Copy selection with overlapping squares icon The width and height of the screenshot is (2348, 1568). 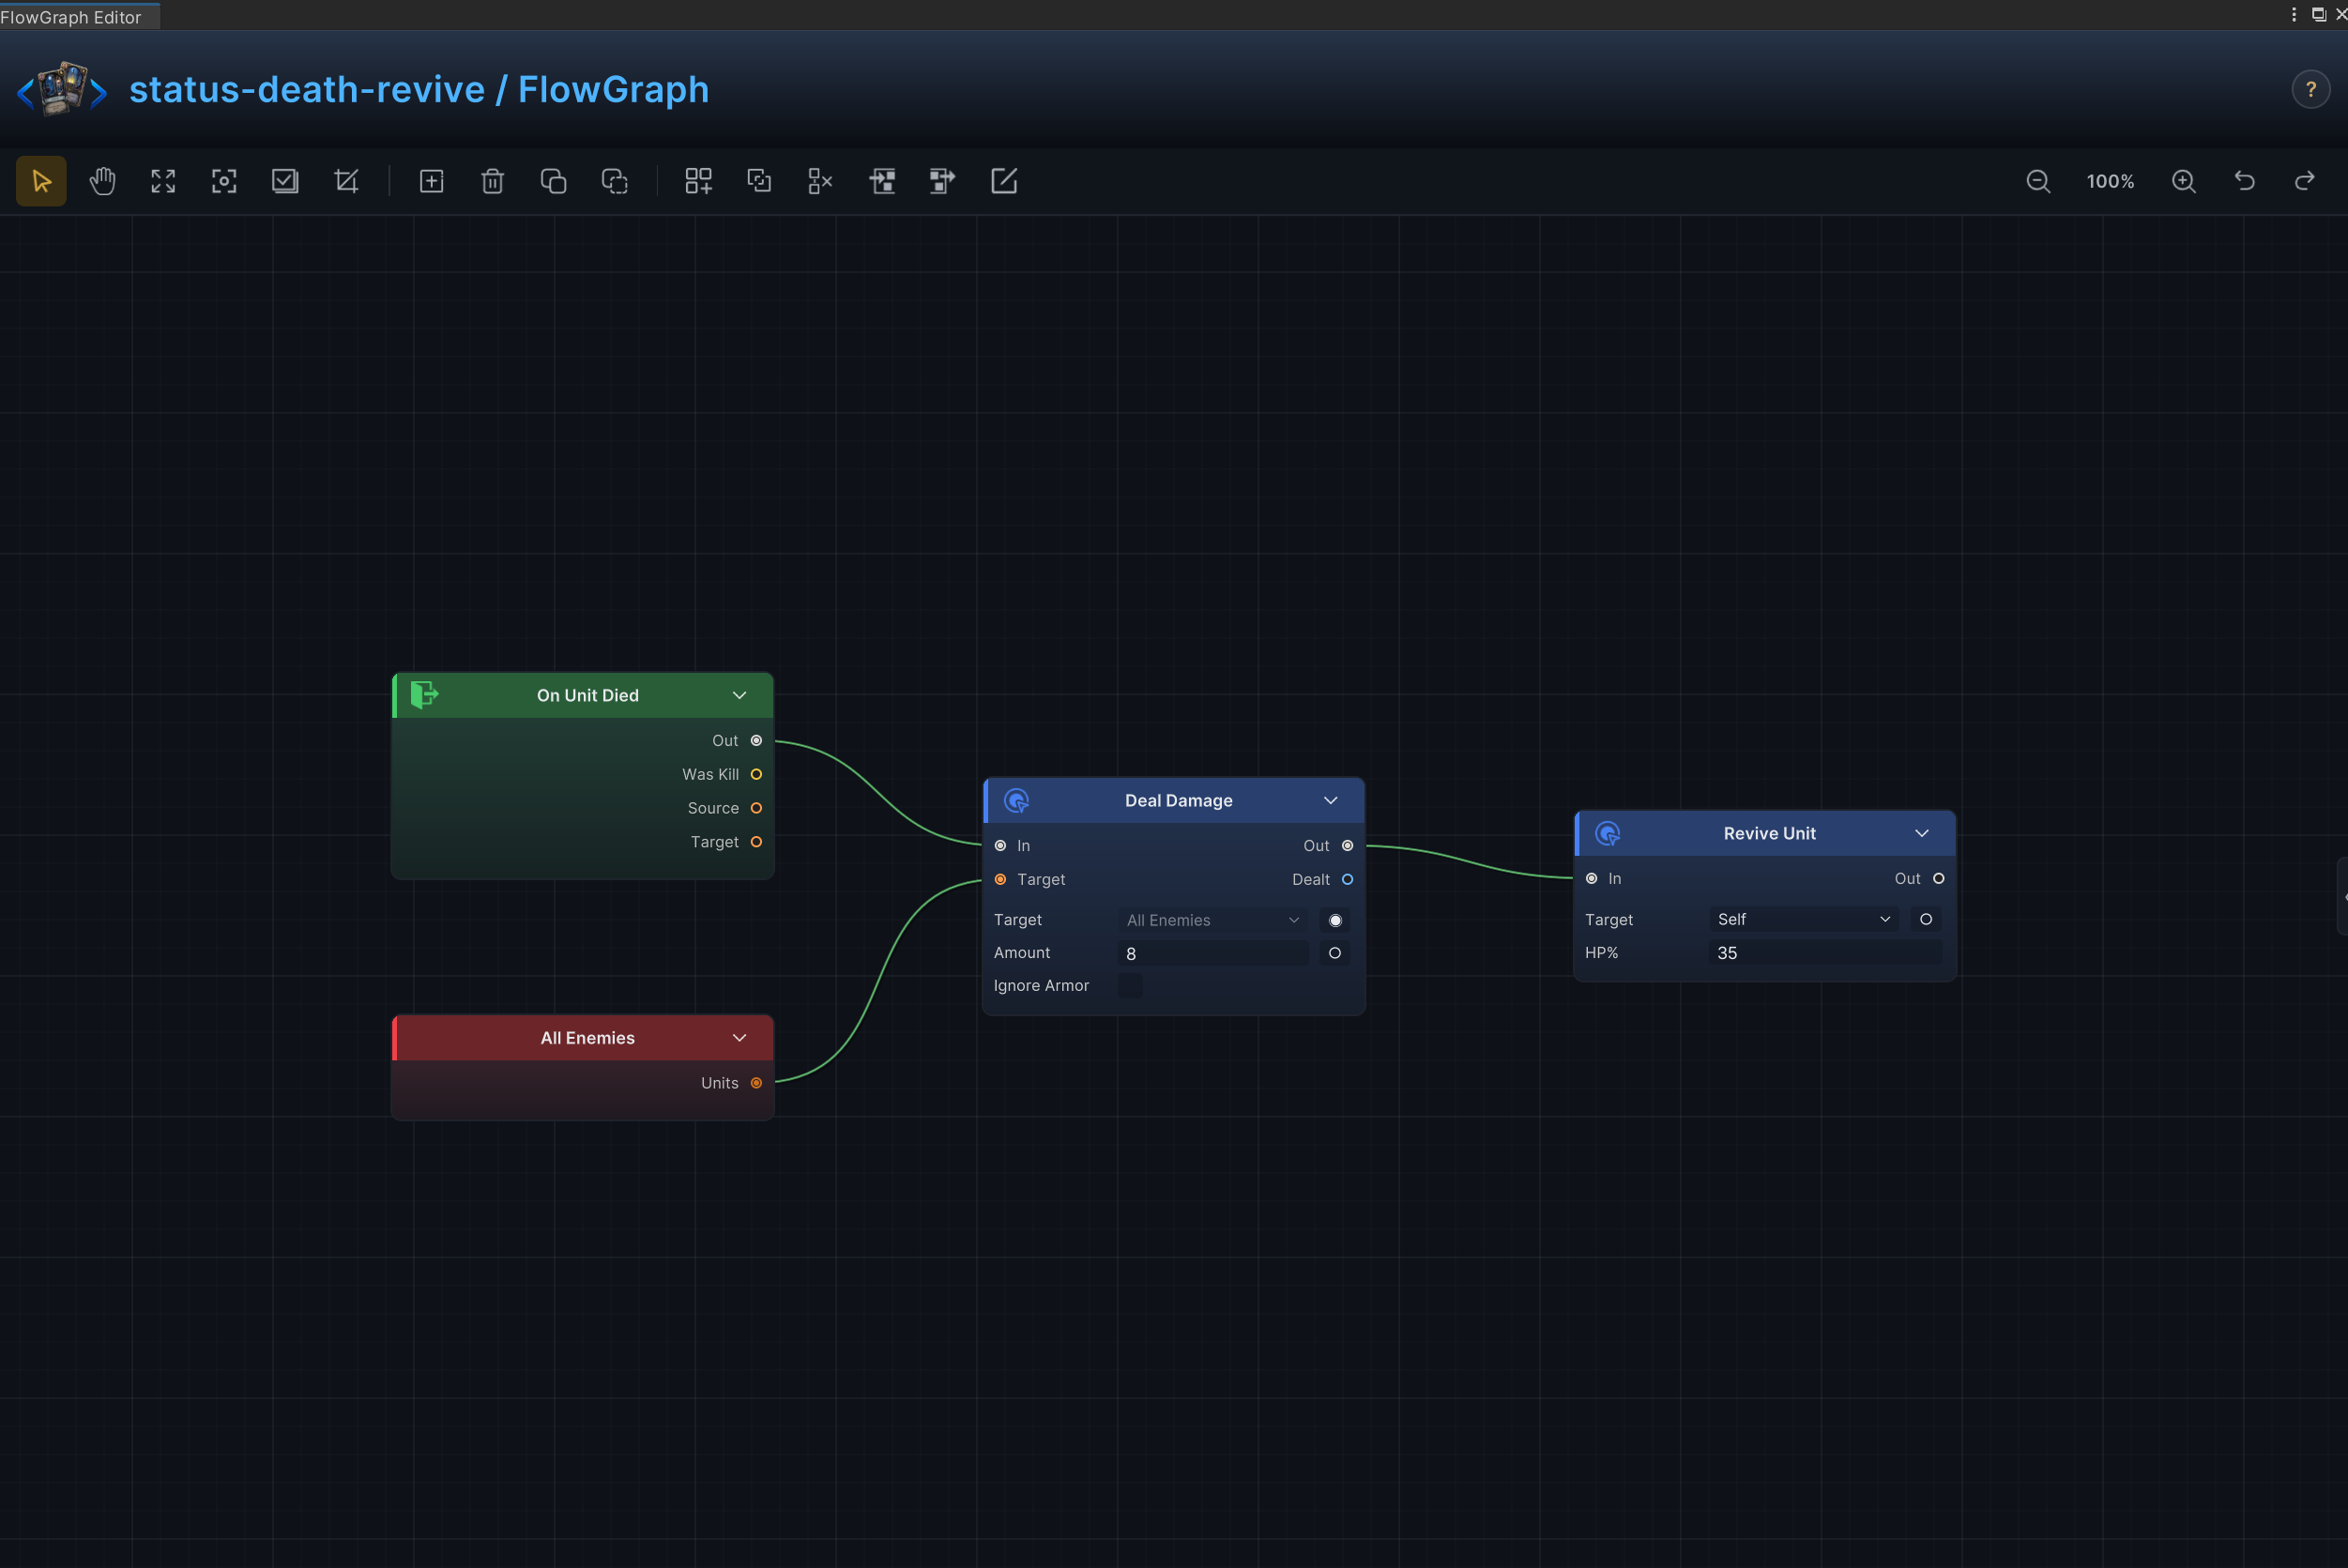click(553, 181)
